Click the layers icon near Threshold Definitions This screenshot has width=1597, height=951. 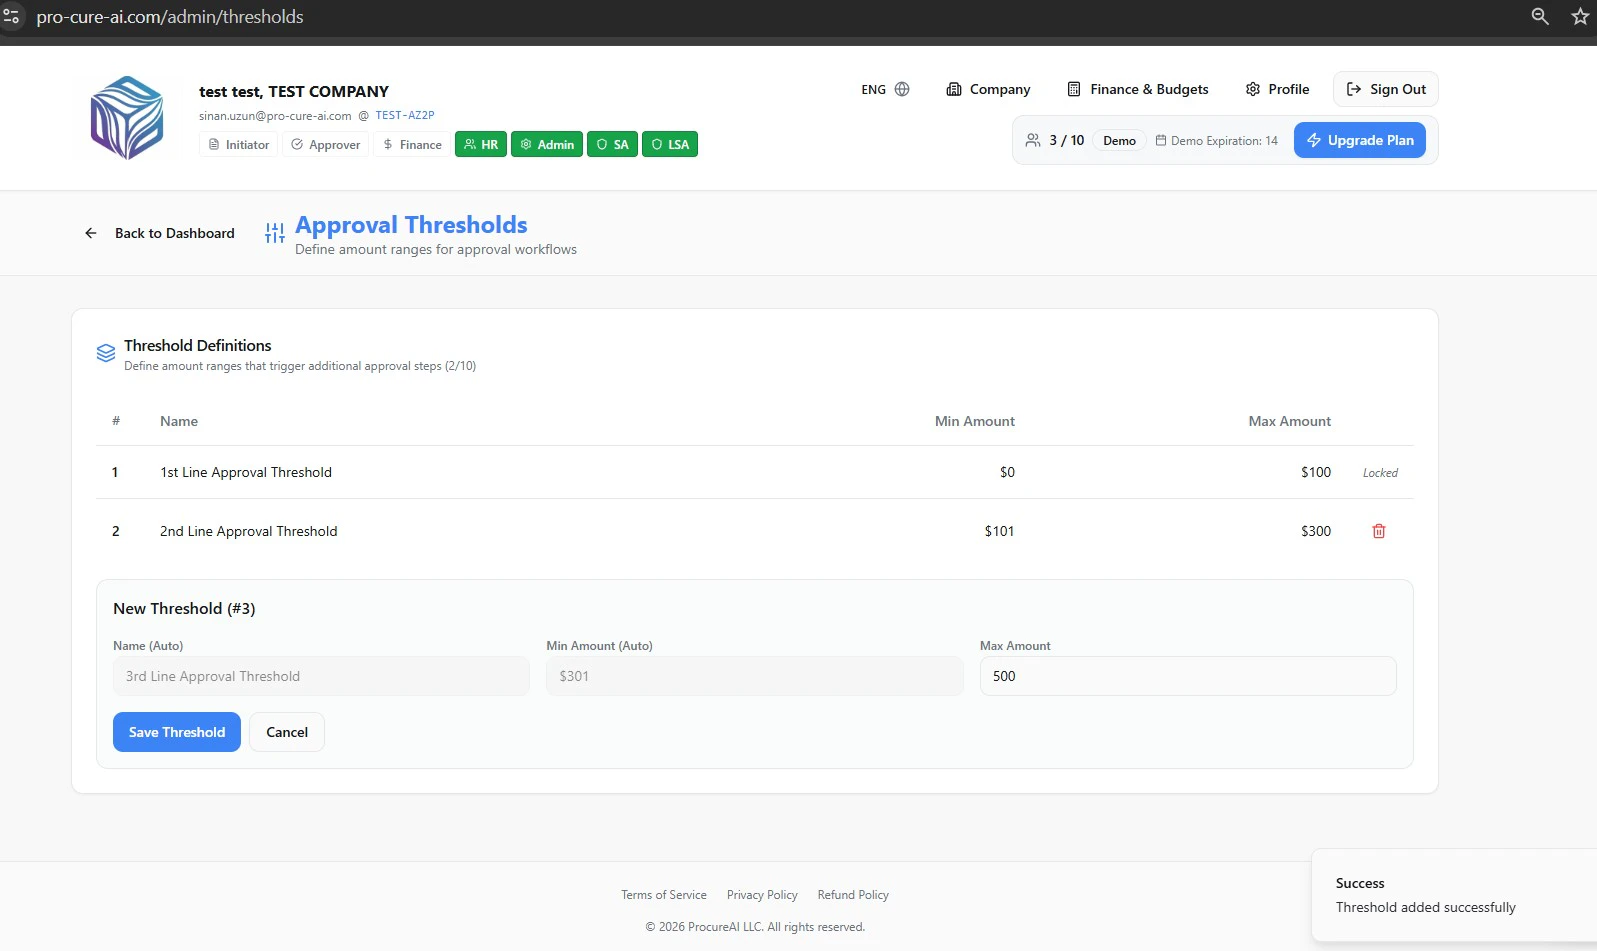[x=106, y=353]
